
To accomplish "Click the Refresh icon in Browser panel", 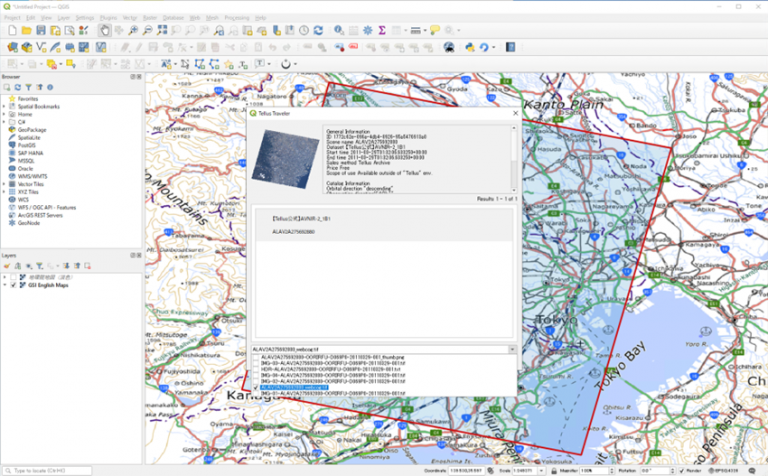I will pos(18,87).
